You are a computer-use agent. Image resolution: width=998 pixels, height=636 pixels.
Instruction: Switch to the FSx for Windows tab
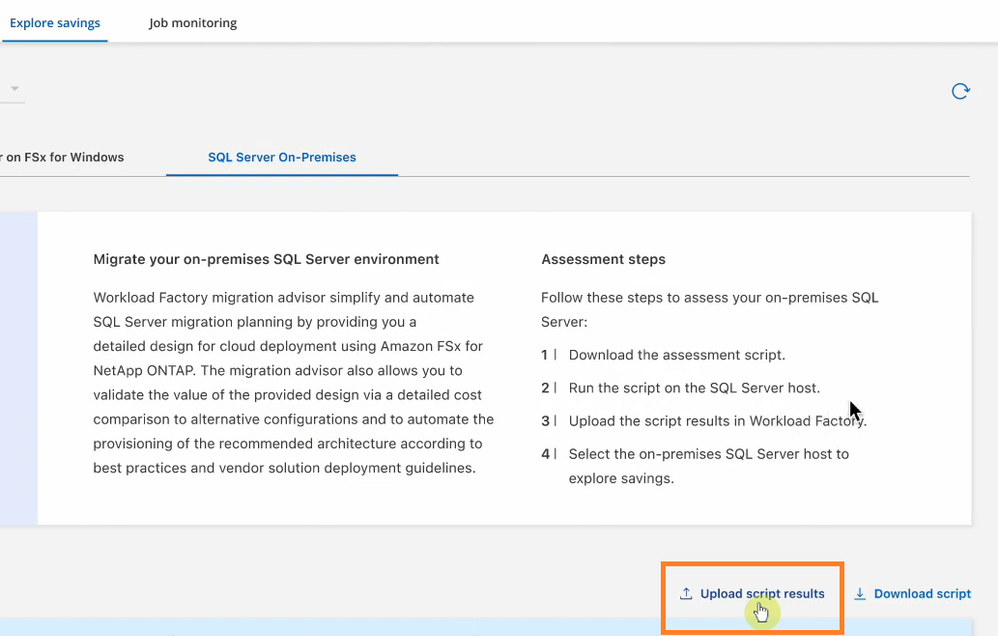click(64, 157)
